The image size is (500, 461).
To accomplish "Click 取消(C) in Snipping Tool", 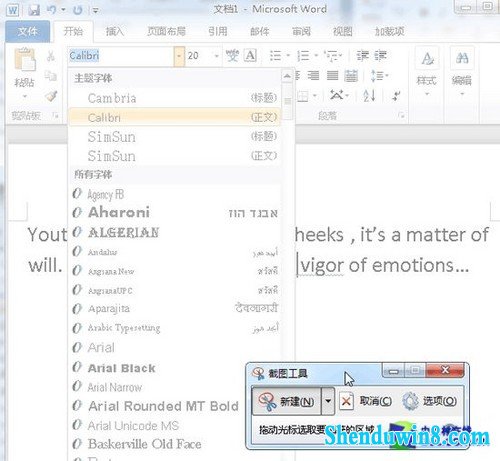I will click(366, 401).
